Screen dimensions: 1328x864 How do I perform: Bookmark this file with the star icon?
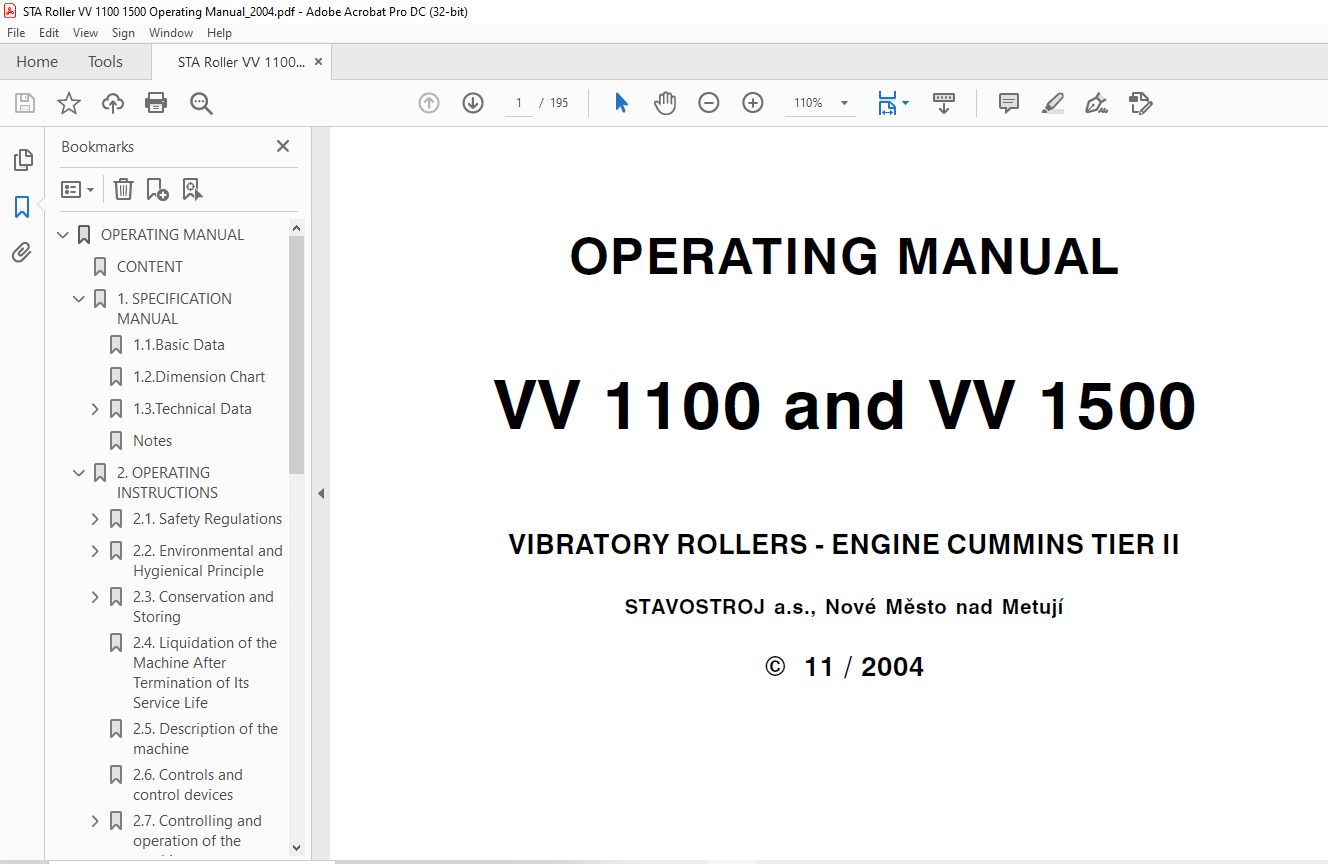point(69,103)
